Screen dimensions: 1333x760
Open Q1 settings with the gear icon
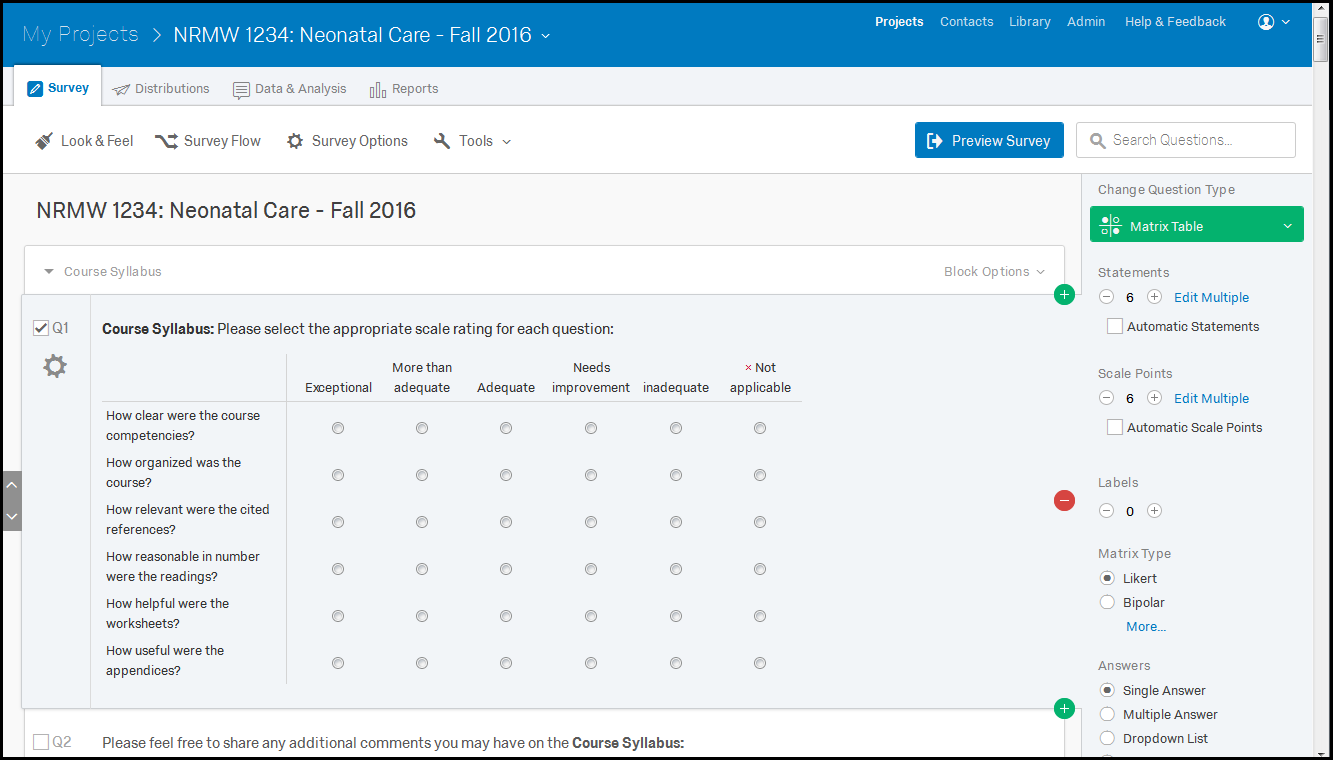tap(55, 366)
